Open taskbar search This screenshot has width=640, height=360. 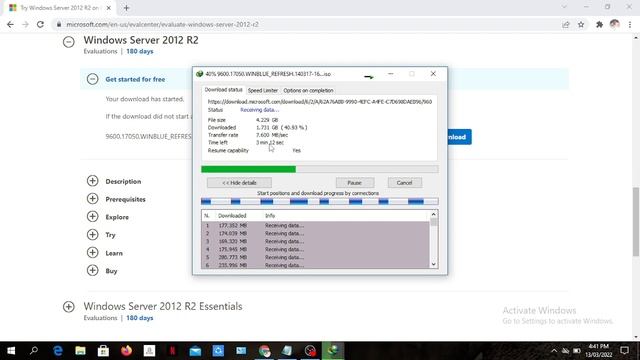pyautogui.click(x=34, y=351)
